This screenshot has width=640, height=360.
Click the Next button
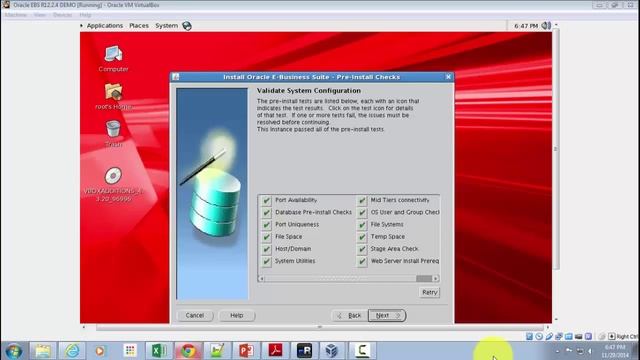point(387,316)
